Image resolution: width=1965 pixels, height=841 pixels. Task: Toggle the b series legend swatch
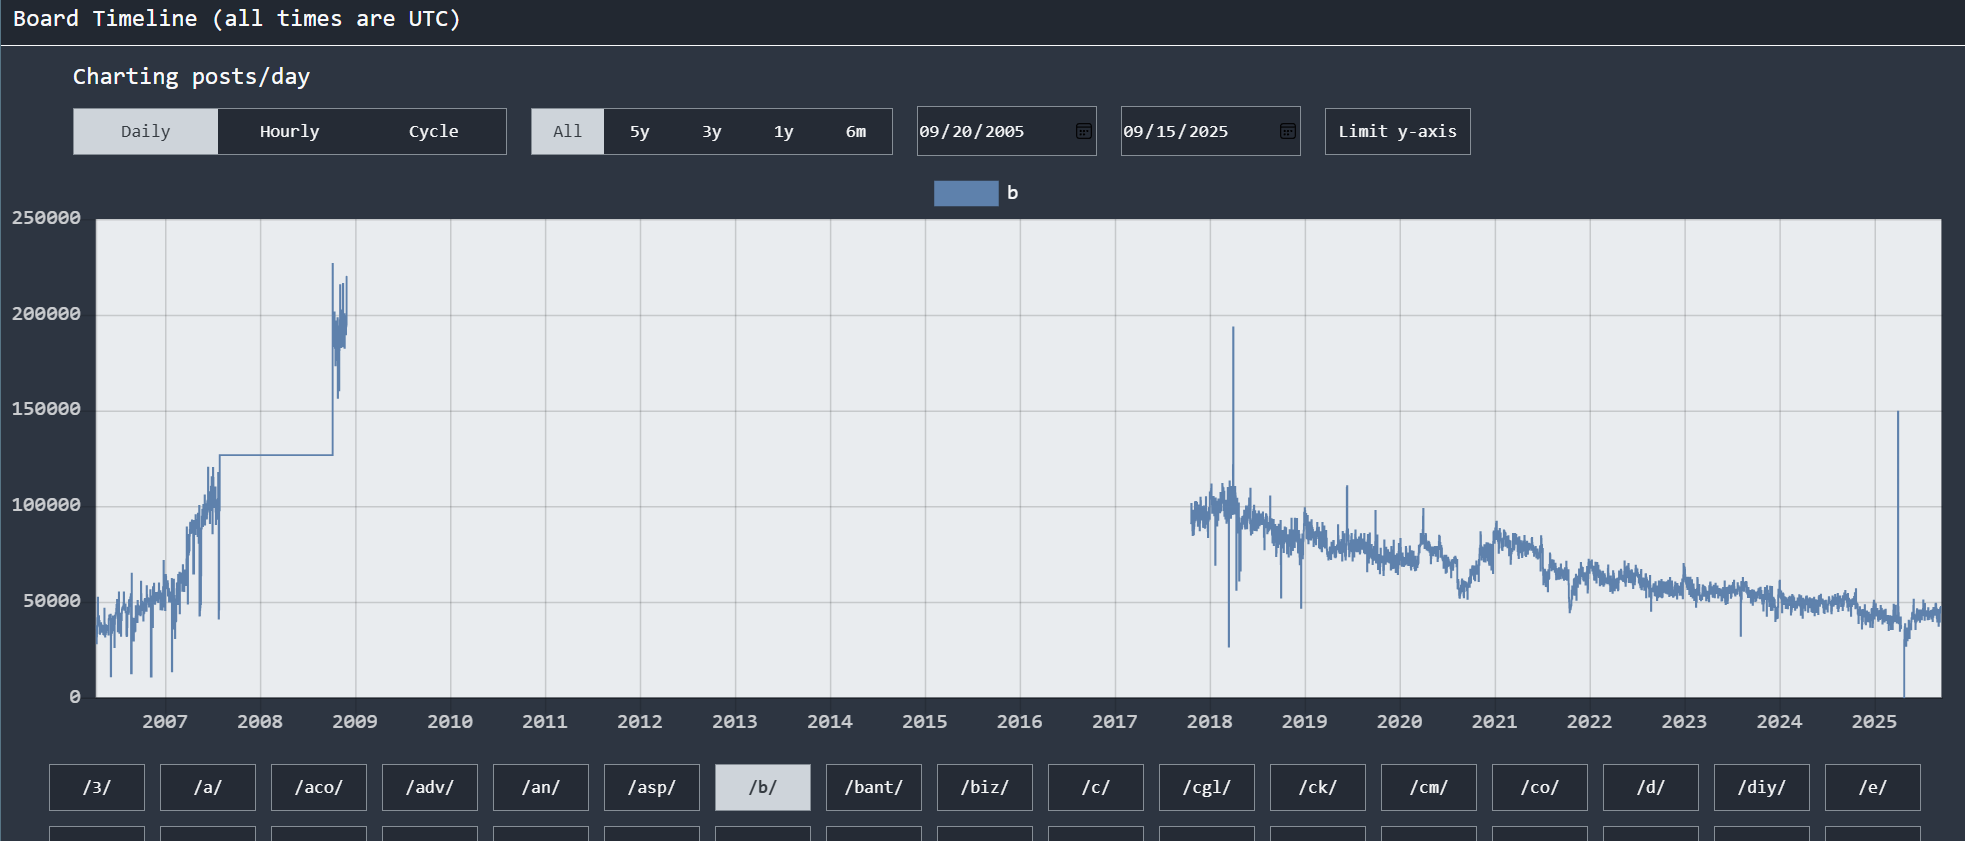point(966,193)
